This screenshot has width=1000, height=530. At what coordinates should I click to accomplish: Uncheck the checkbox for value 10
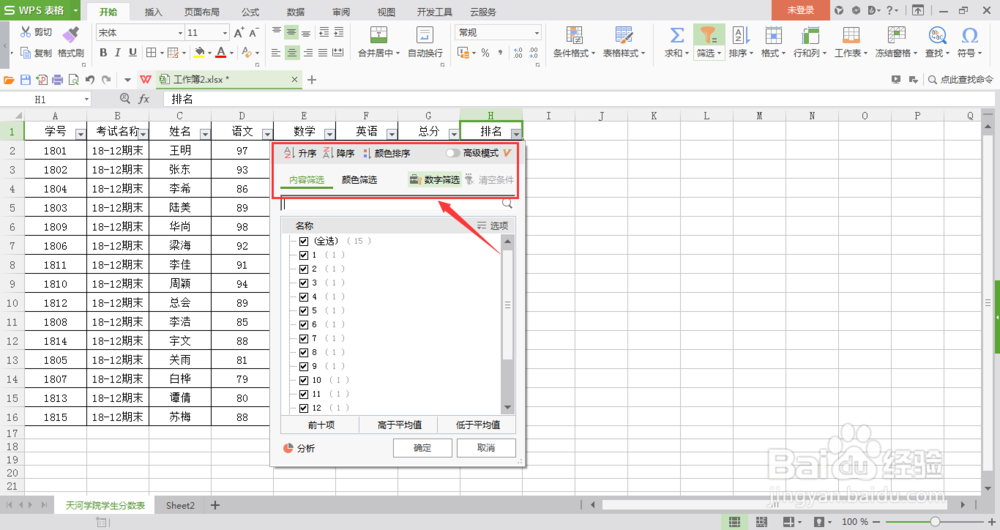(304, 381)
